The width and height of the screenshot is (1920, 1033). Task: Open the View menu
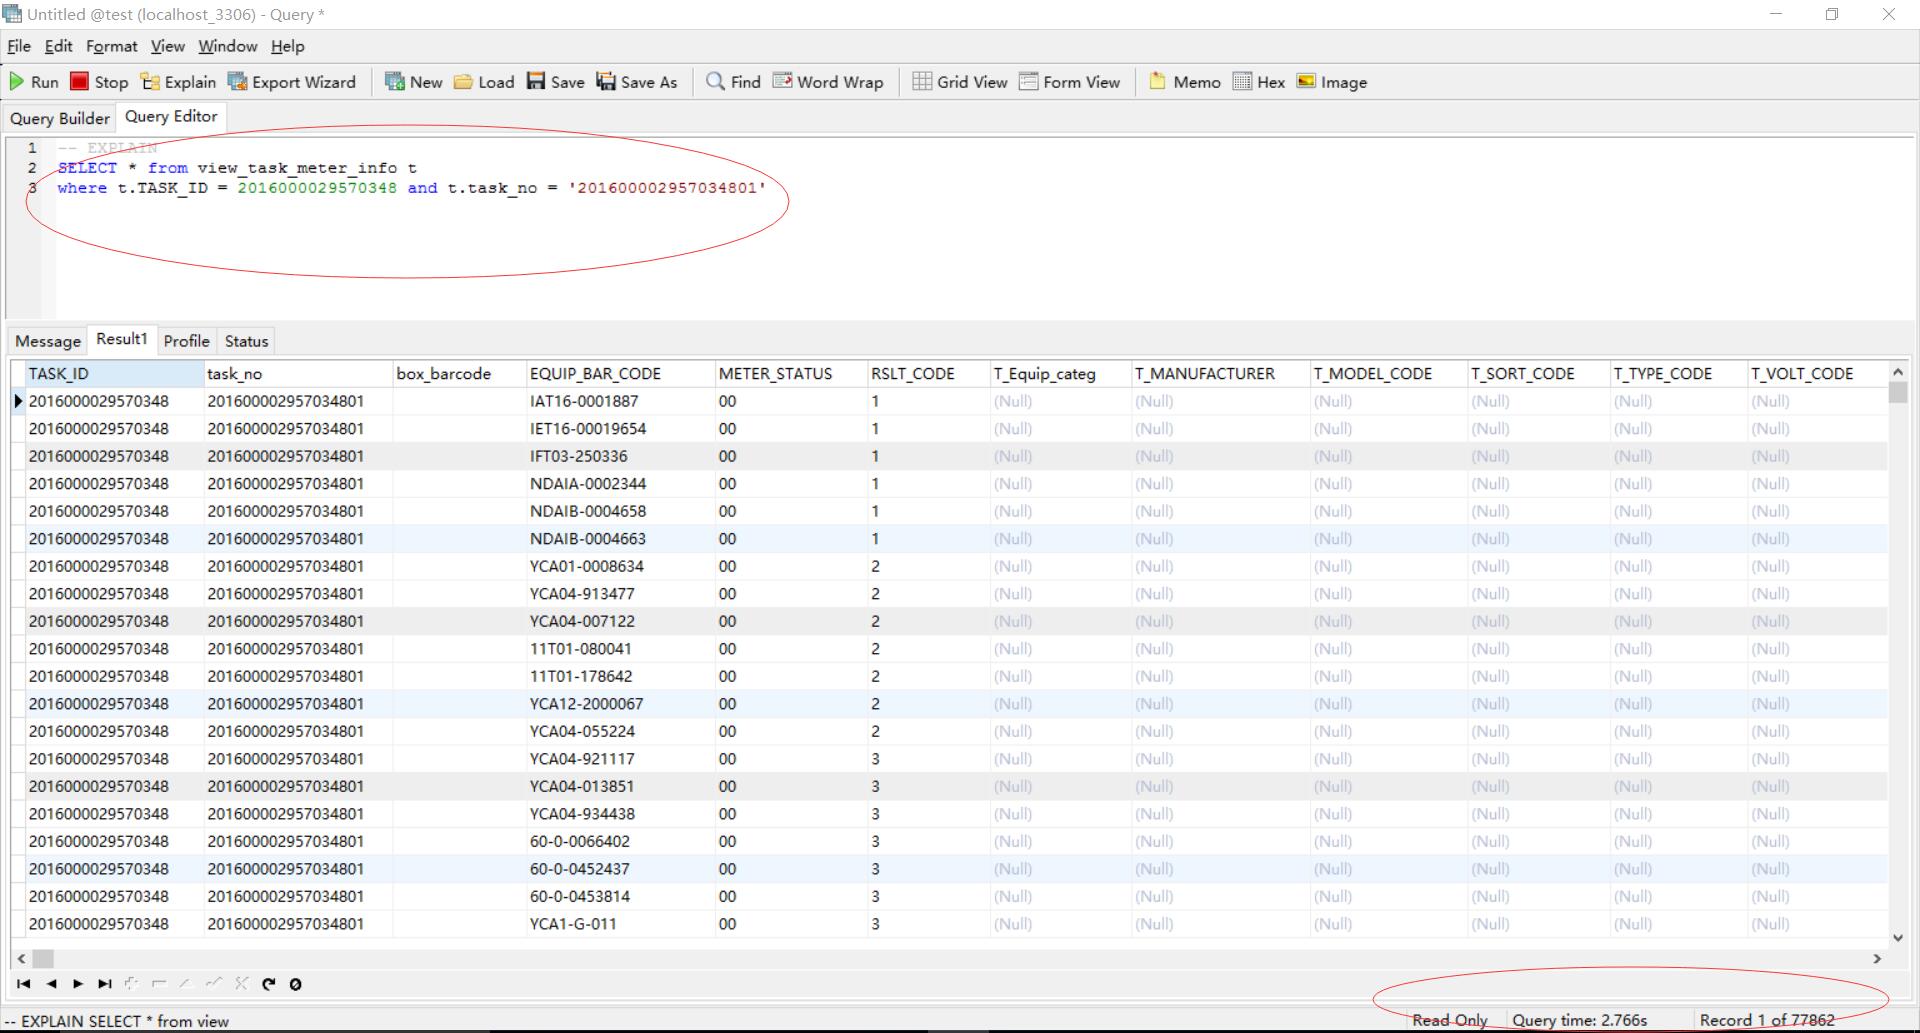[167, 46]
